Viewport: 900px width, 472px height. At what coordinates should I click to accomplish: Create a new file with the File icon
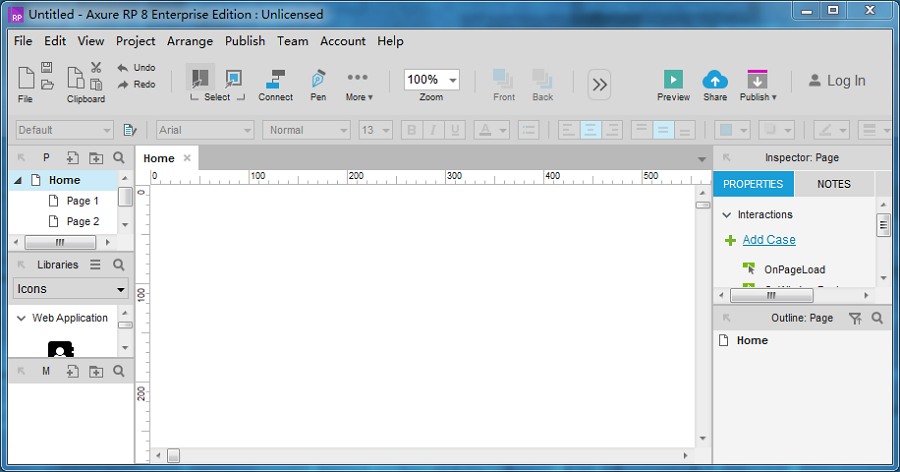[26, 78]
